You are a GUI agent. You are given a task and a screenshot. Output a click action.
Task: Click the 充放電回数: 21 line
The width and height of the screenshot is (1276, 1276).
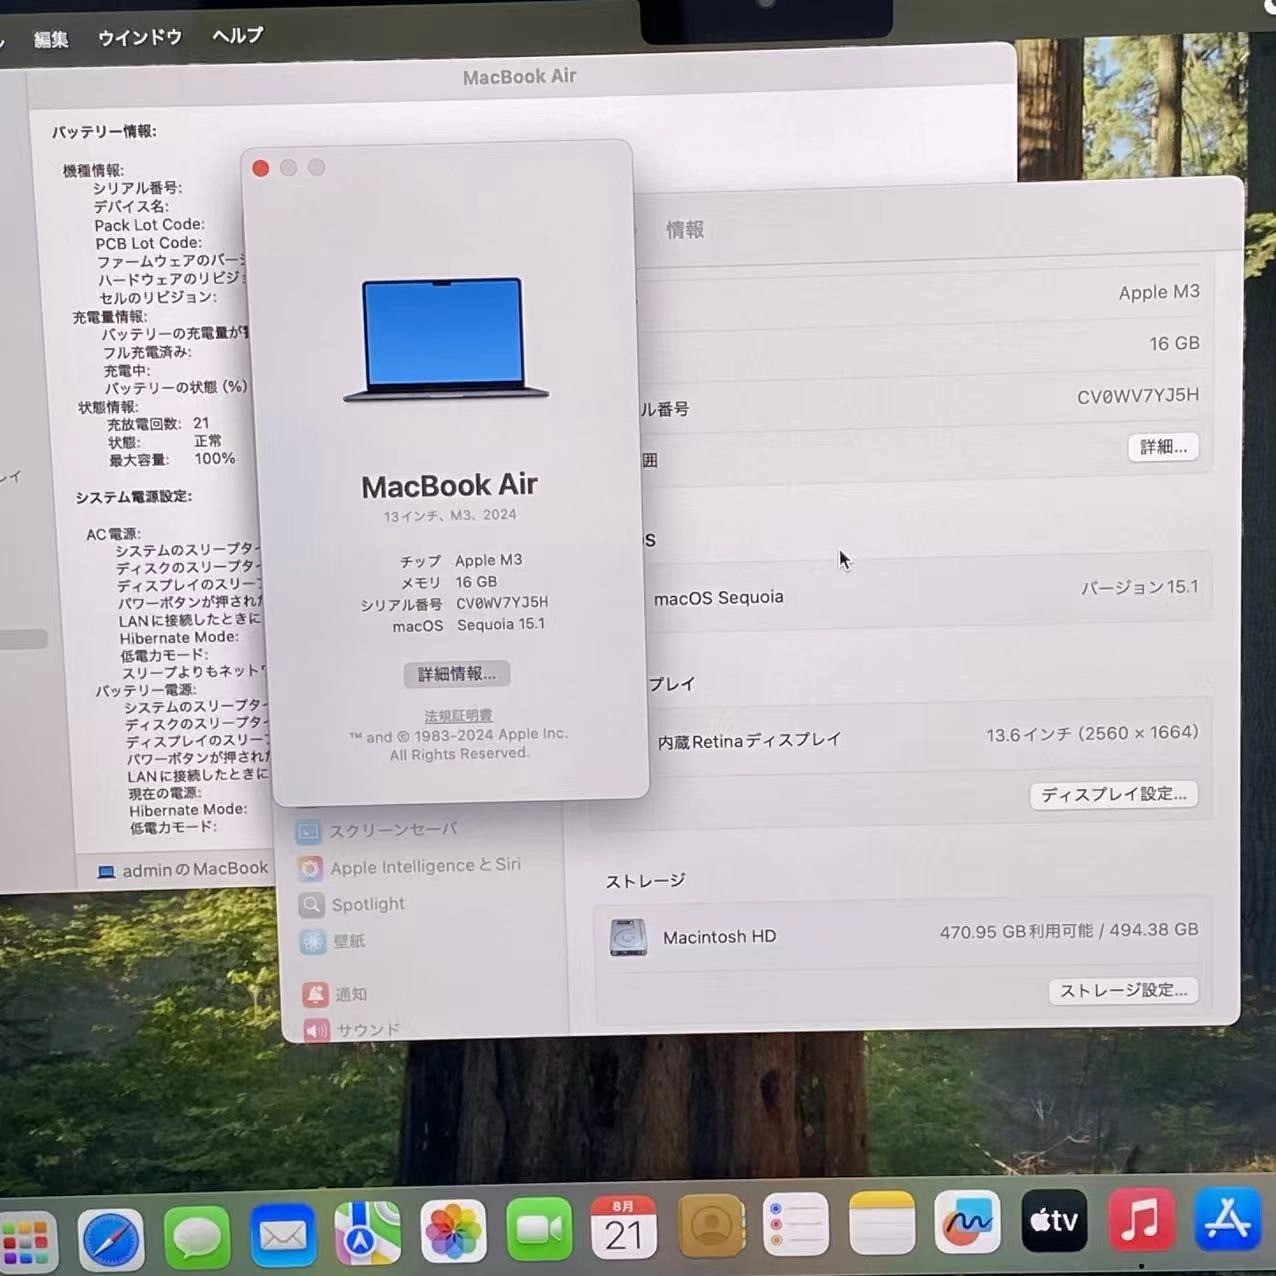click(x=158, y=424)
